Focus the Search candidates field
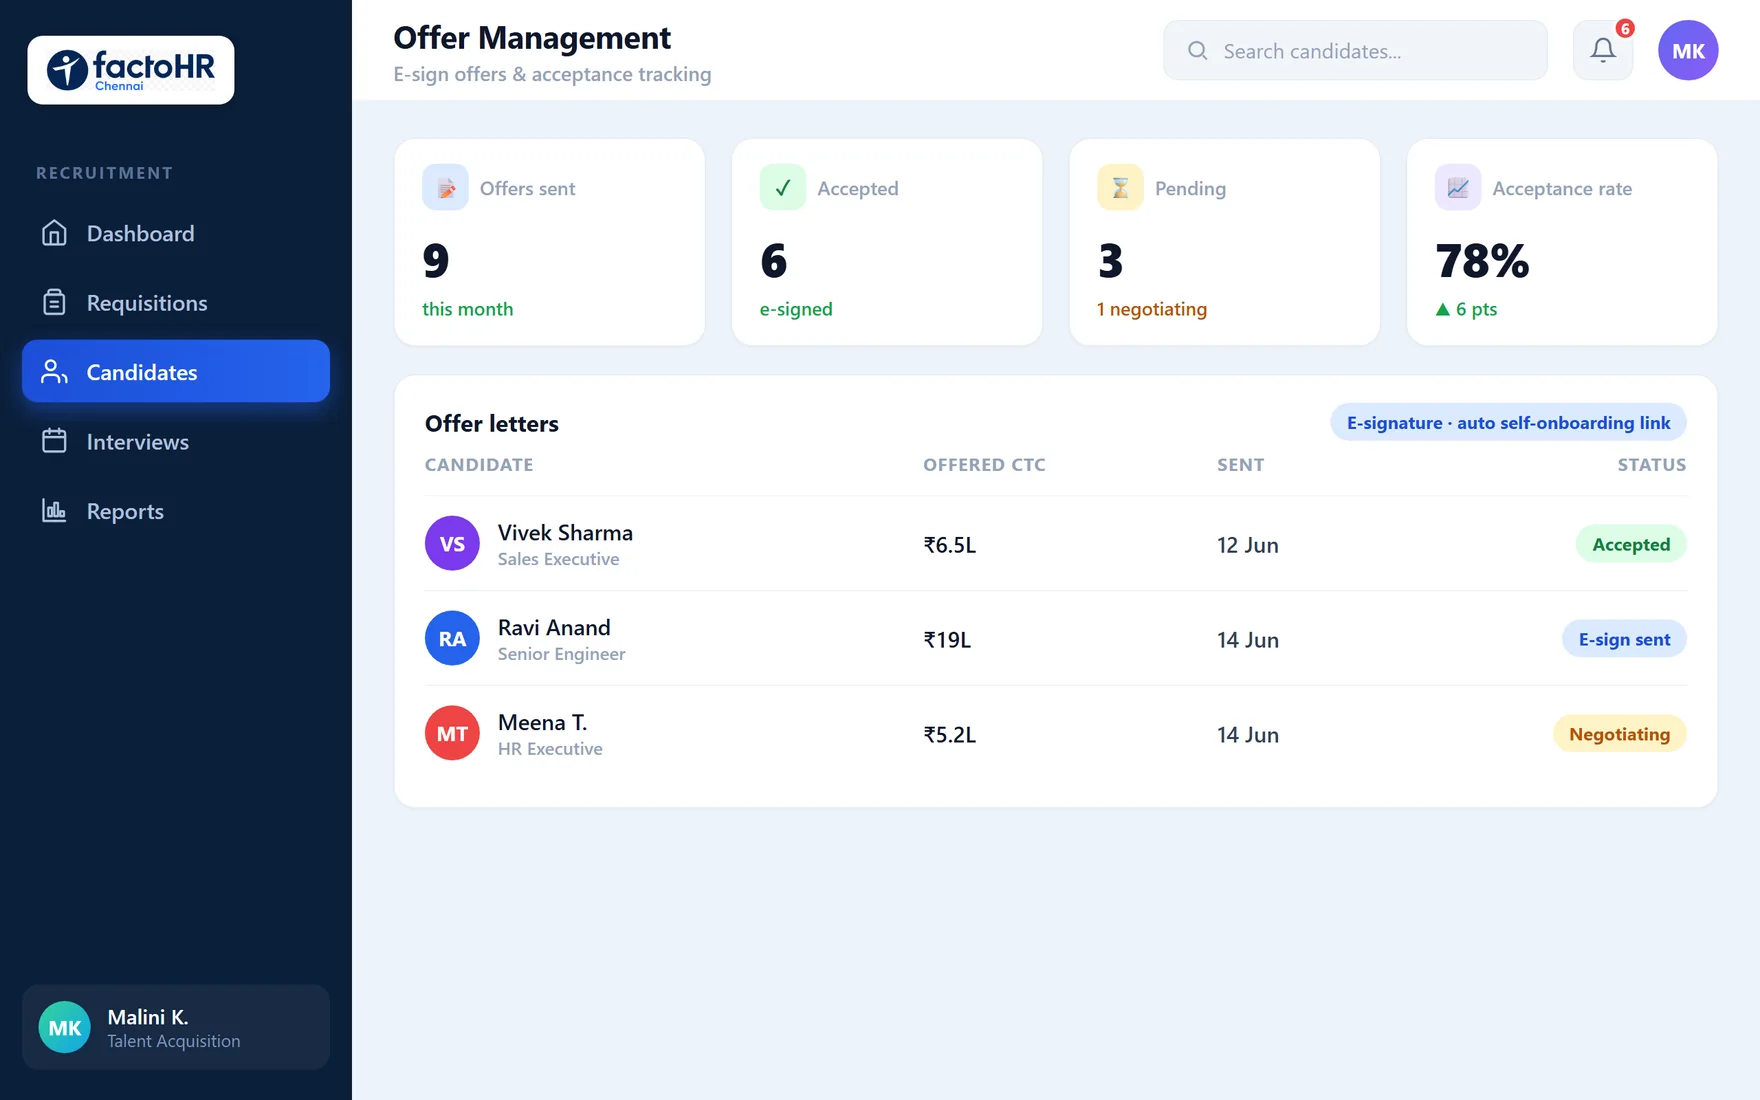 point(1355,50)
